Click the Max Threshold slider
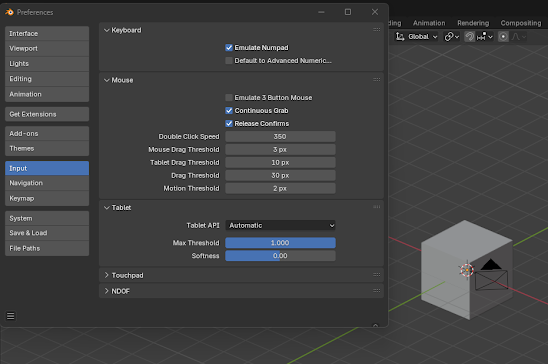The height and width of the screenshot is (364, 548). pyautogui.click(x=280, y=243)
